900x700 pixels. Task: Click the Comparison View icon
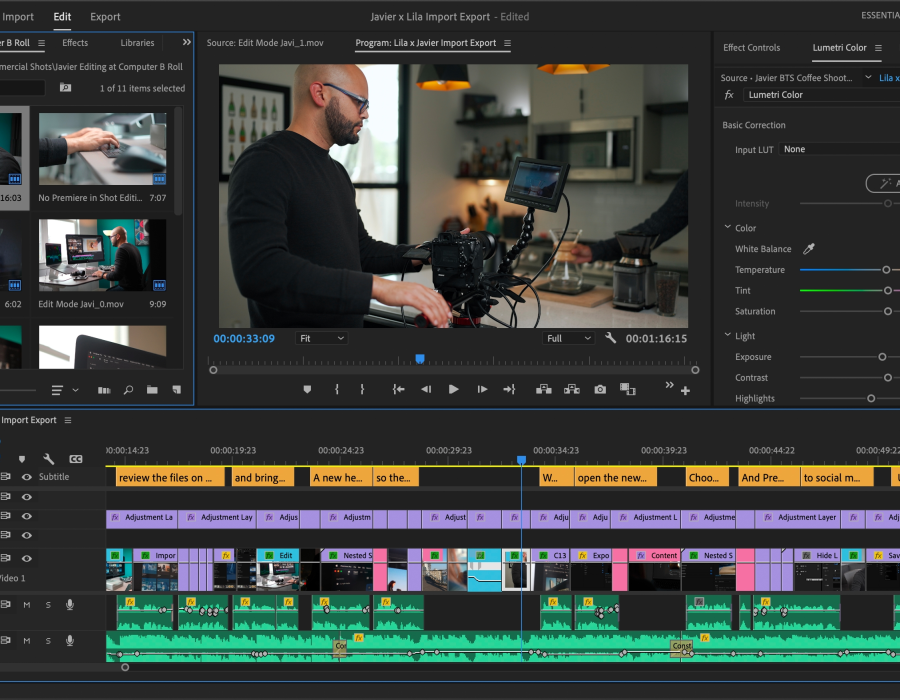627,390
